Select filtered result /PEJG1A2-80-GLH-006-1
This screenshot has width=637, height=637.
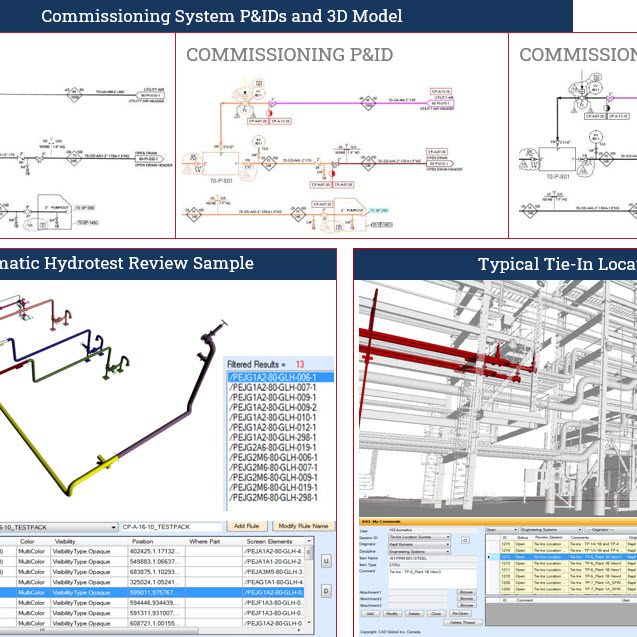(280, 377)
